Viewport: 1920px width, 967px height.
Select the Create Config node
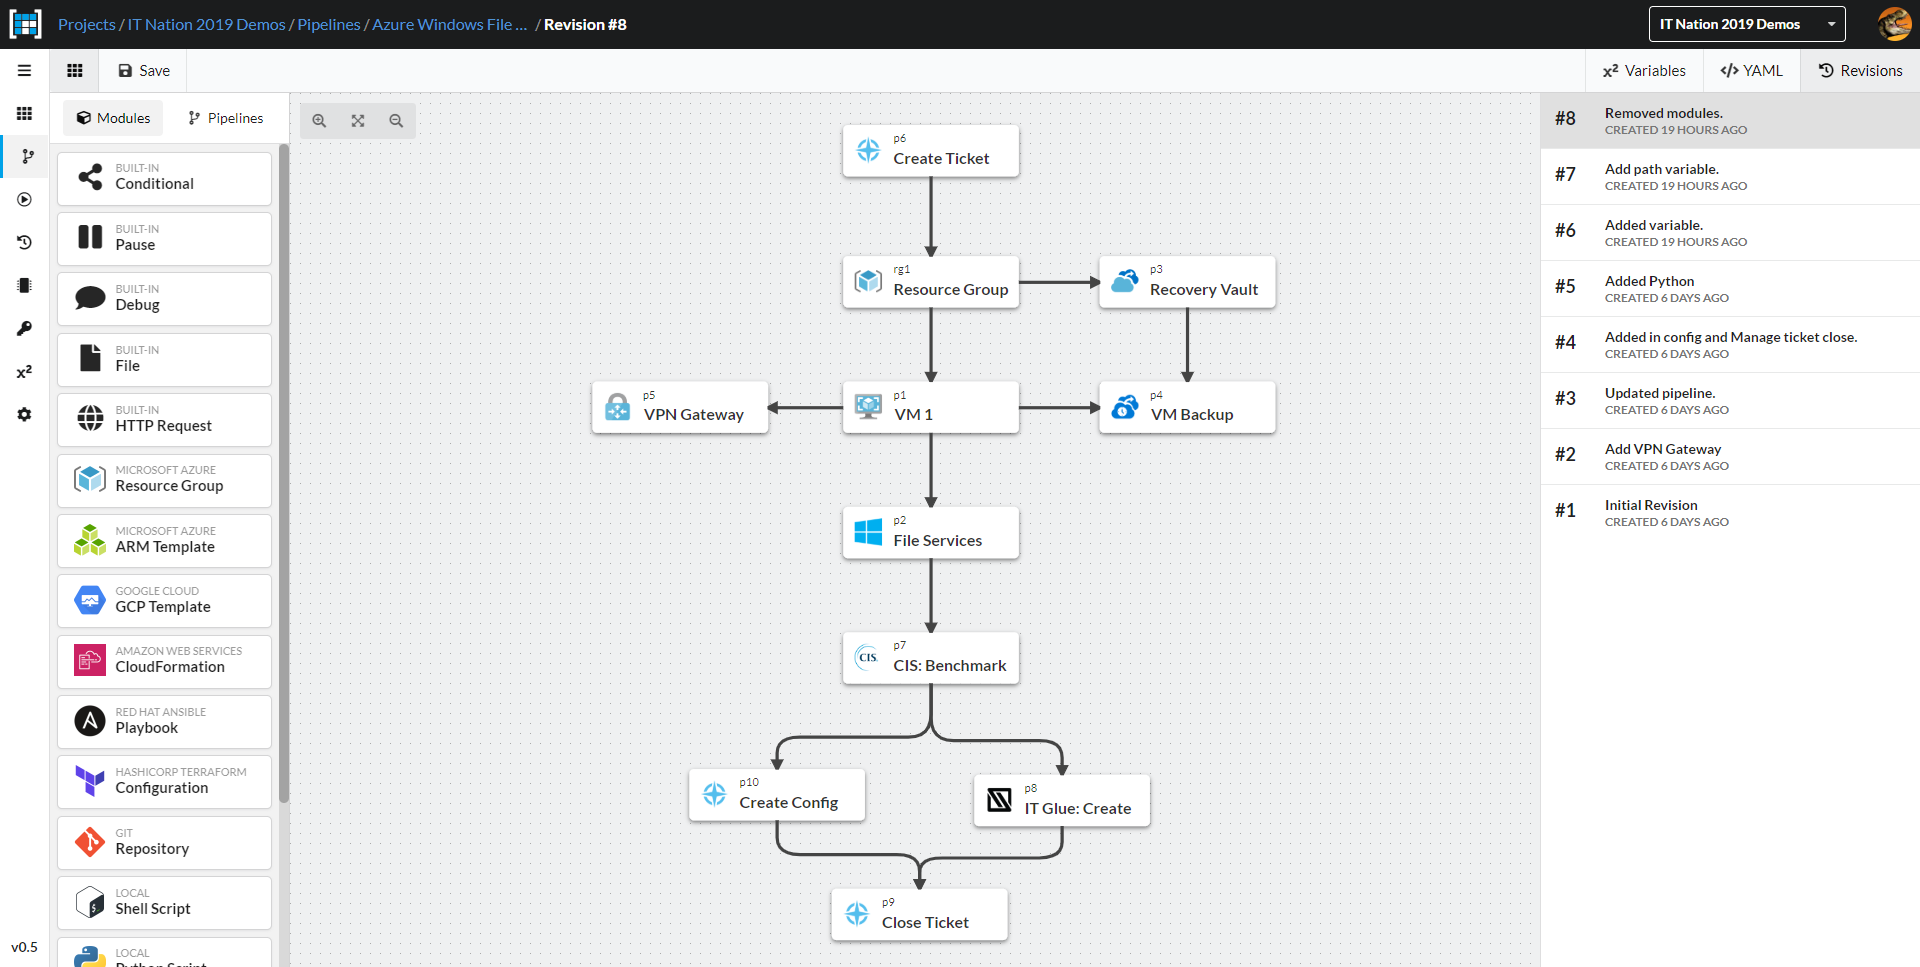[777, 795]
